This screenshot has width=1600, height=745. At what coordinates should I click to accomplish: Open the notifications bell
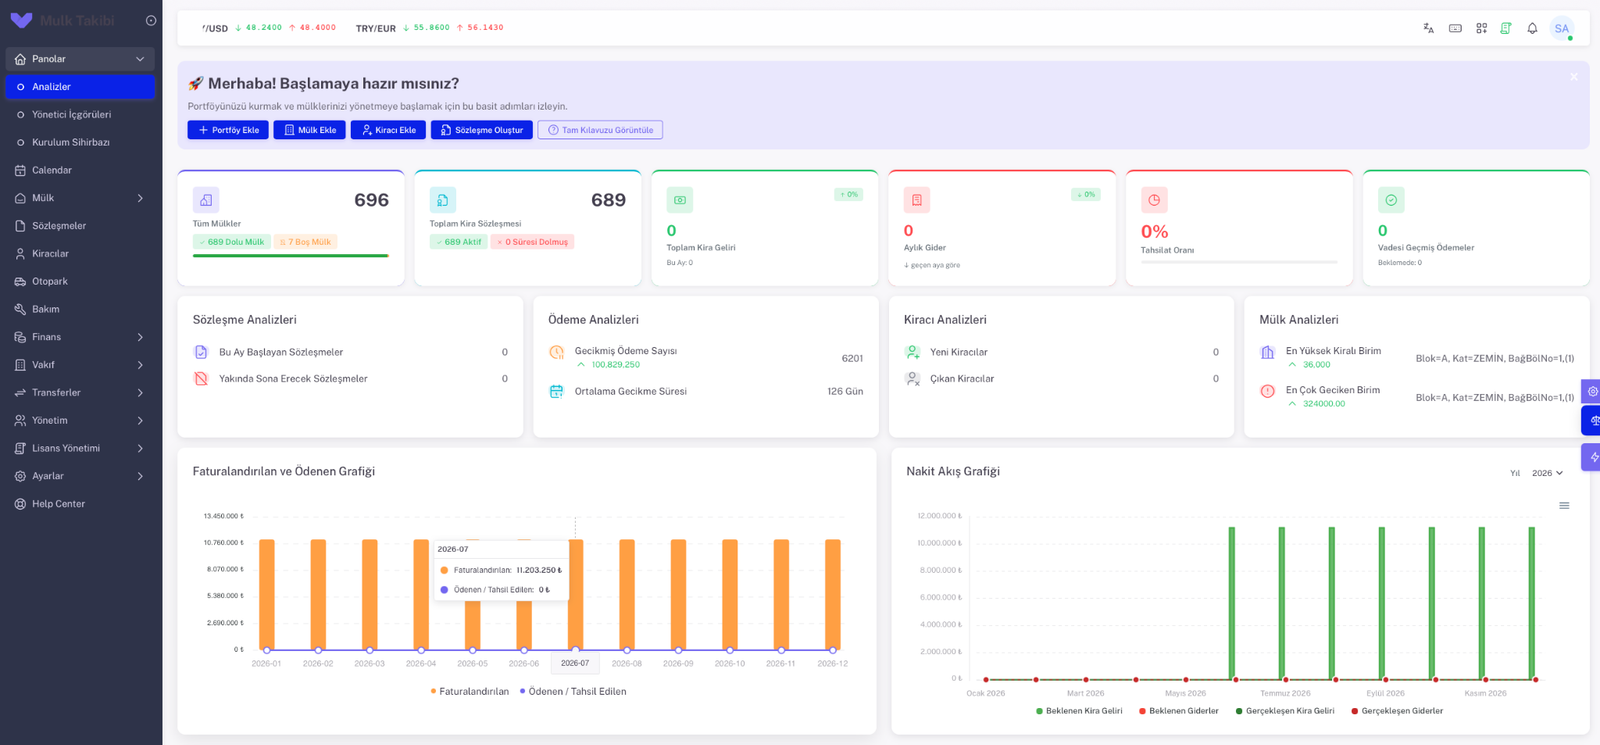click(1532, 28)
